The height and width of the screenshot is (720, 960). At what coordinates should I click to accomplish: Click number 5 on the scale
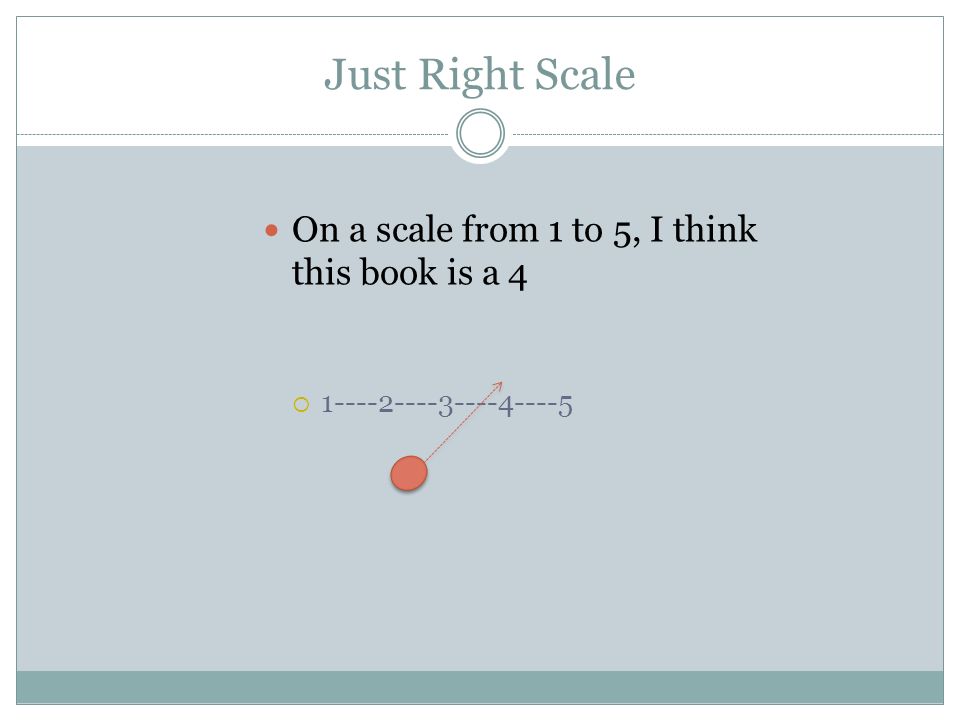(x=565, y=406)
